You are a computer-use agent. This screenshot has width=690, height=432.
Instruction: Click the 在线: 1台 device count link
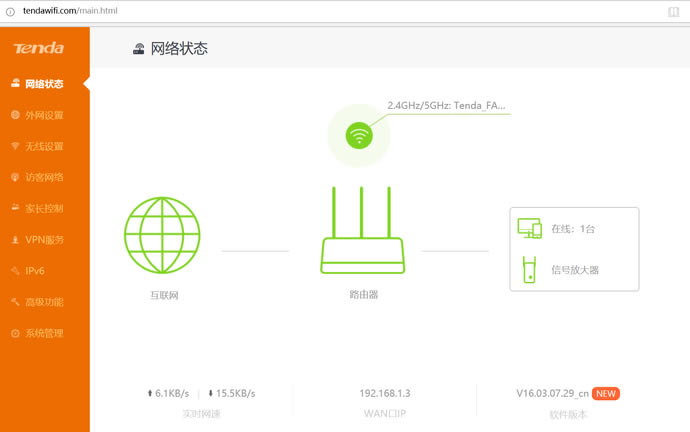point(573,229)
